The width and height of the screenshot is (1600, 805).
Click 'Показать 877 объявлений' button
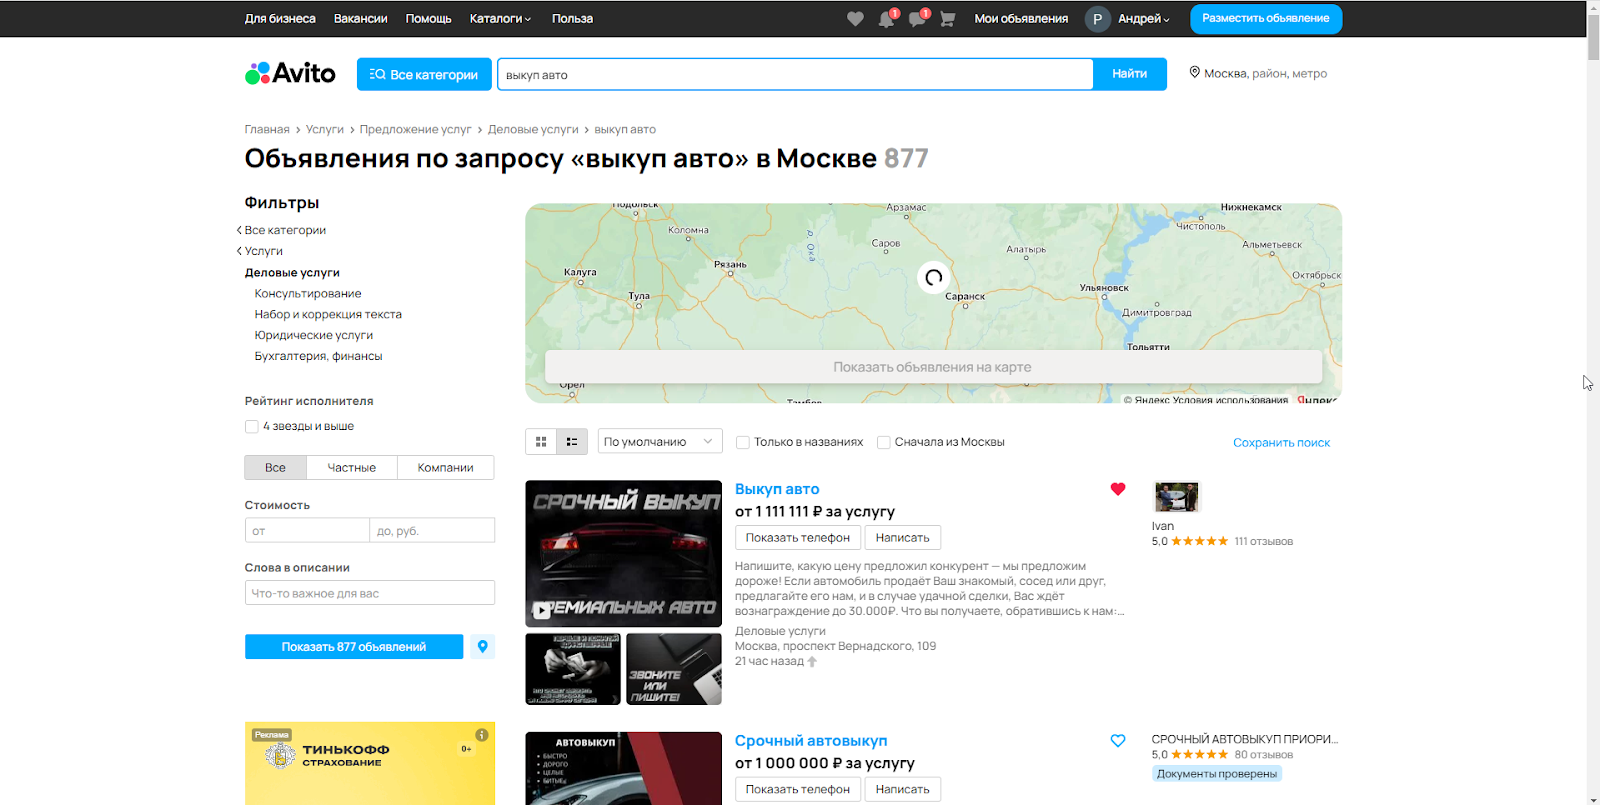tap(354, 647)
